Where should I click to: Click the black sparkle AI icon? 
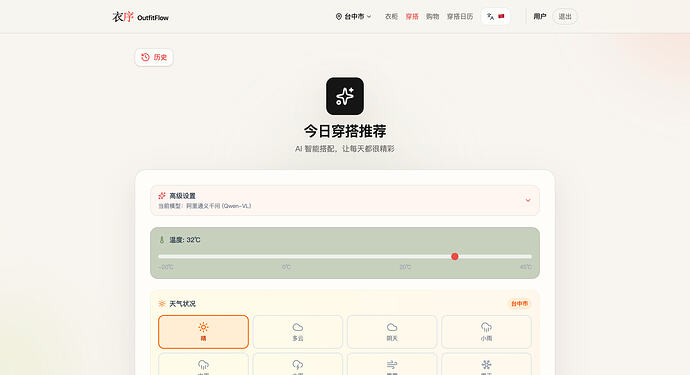(x=345, y=96)
